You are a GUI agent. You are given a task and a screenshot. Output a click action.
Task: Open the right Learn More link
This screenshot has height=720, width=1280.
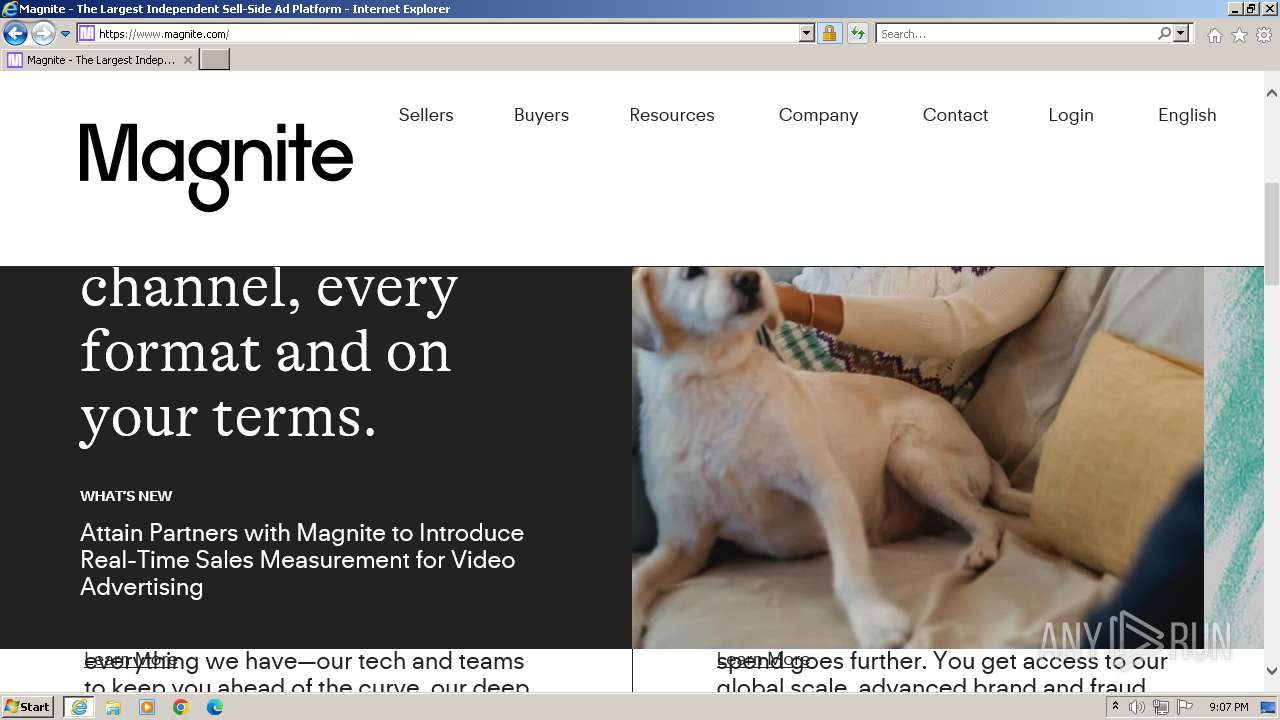click(x=763, y=660)
